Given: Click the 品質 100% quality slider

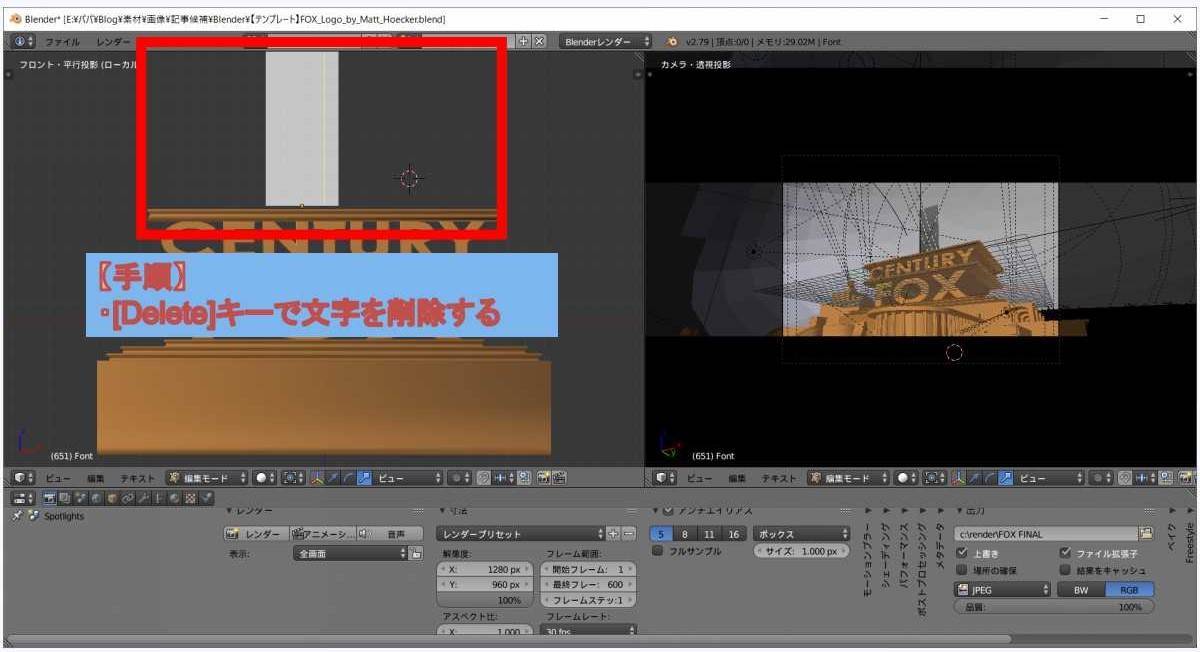Looking at the screenshot, I should (1054, 607).
